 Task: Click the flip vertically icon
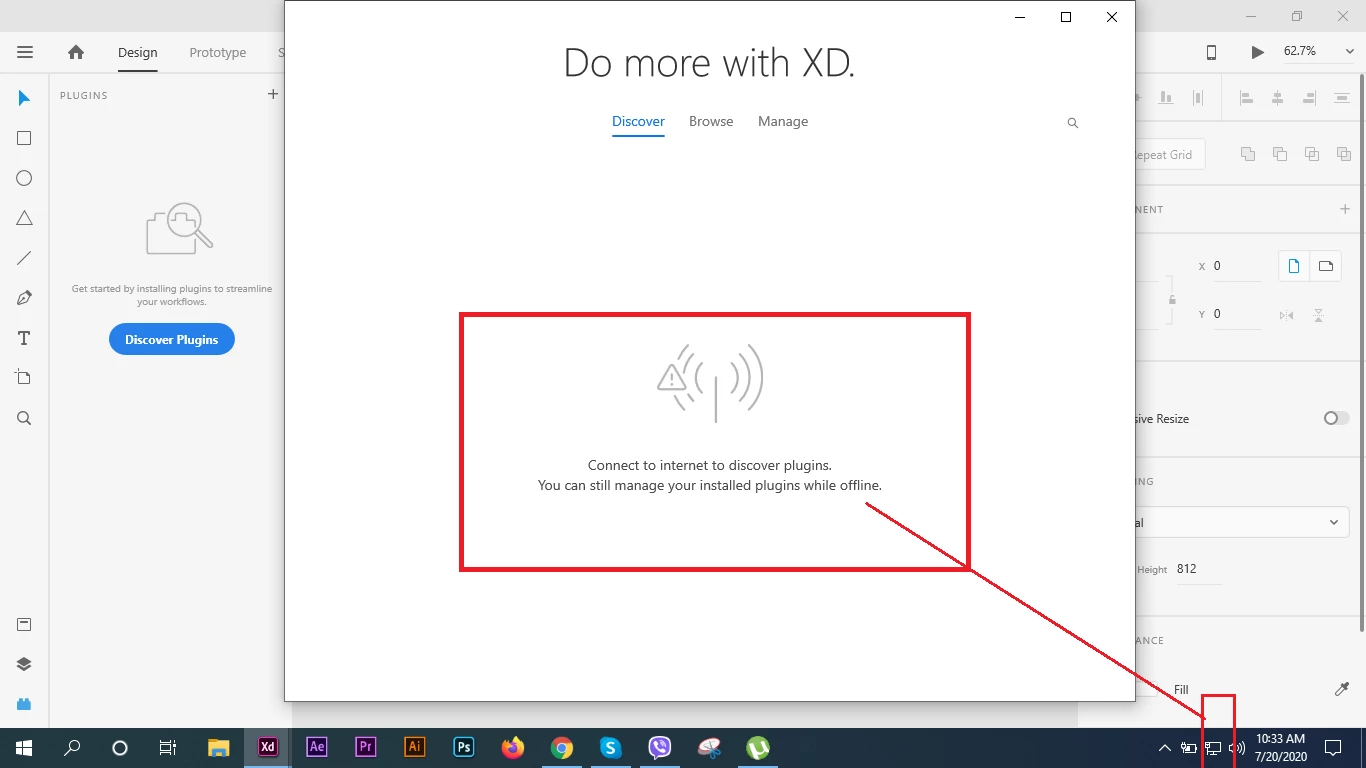click(1318, 316)
